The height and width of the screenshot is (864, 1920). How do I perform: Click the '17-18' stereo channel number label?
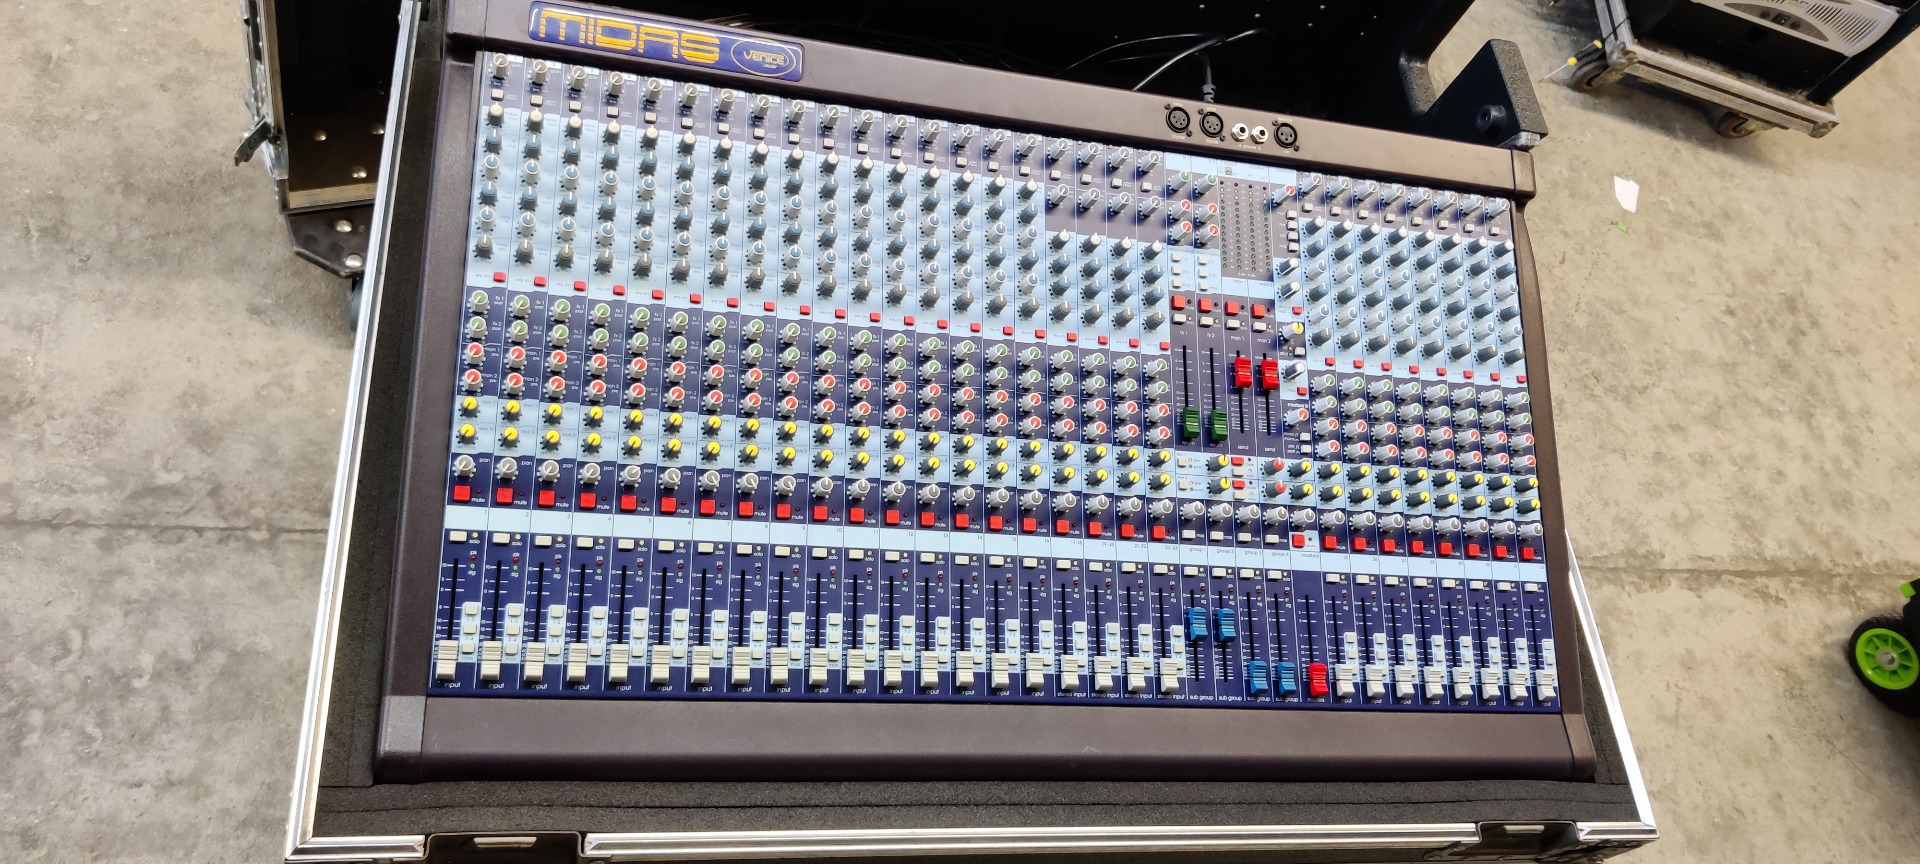click(1075, 543)
